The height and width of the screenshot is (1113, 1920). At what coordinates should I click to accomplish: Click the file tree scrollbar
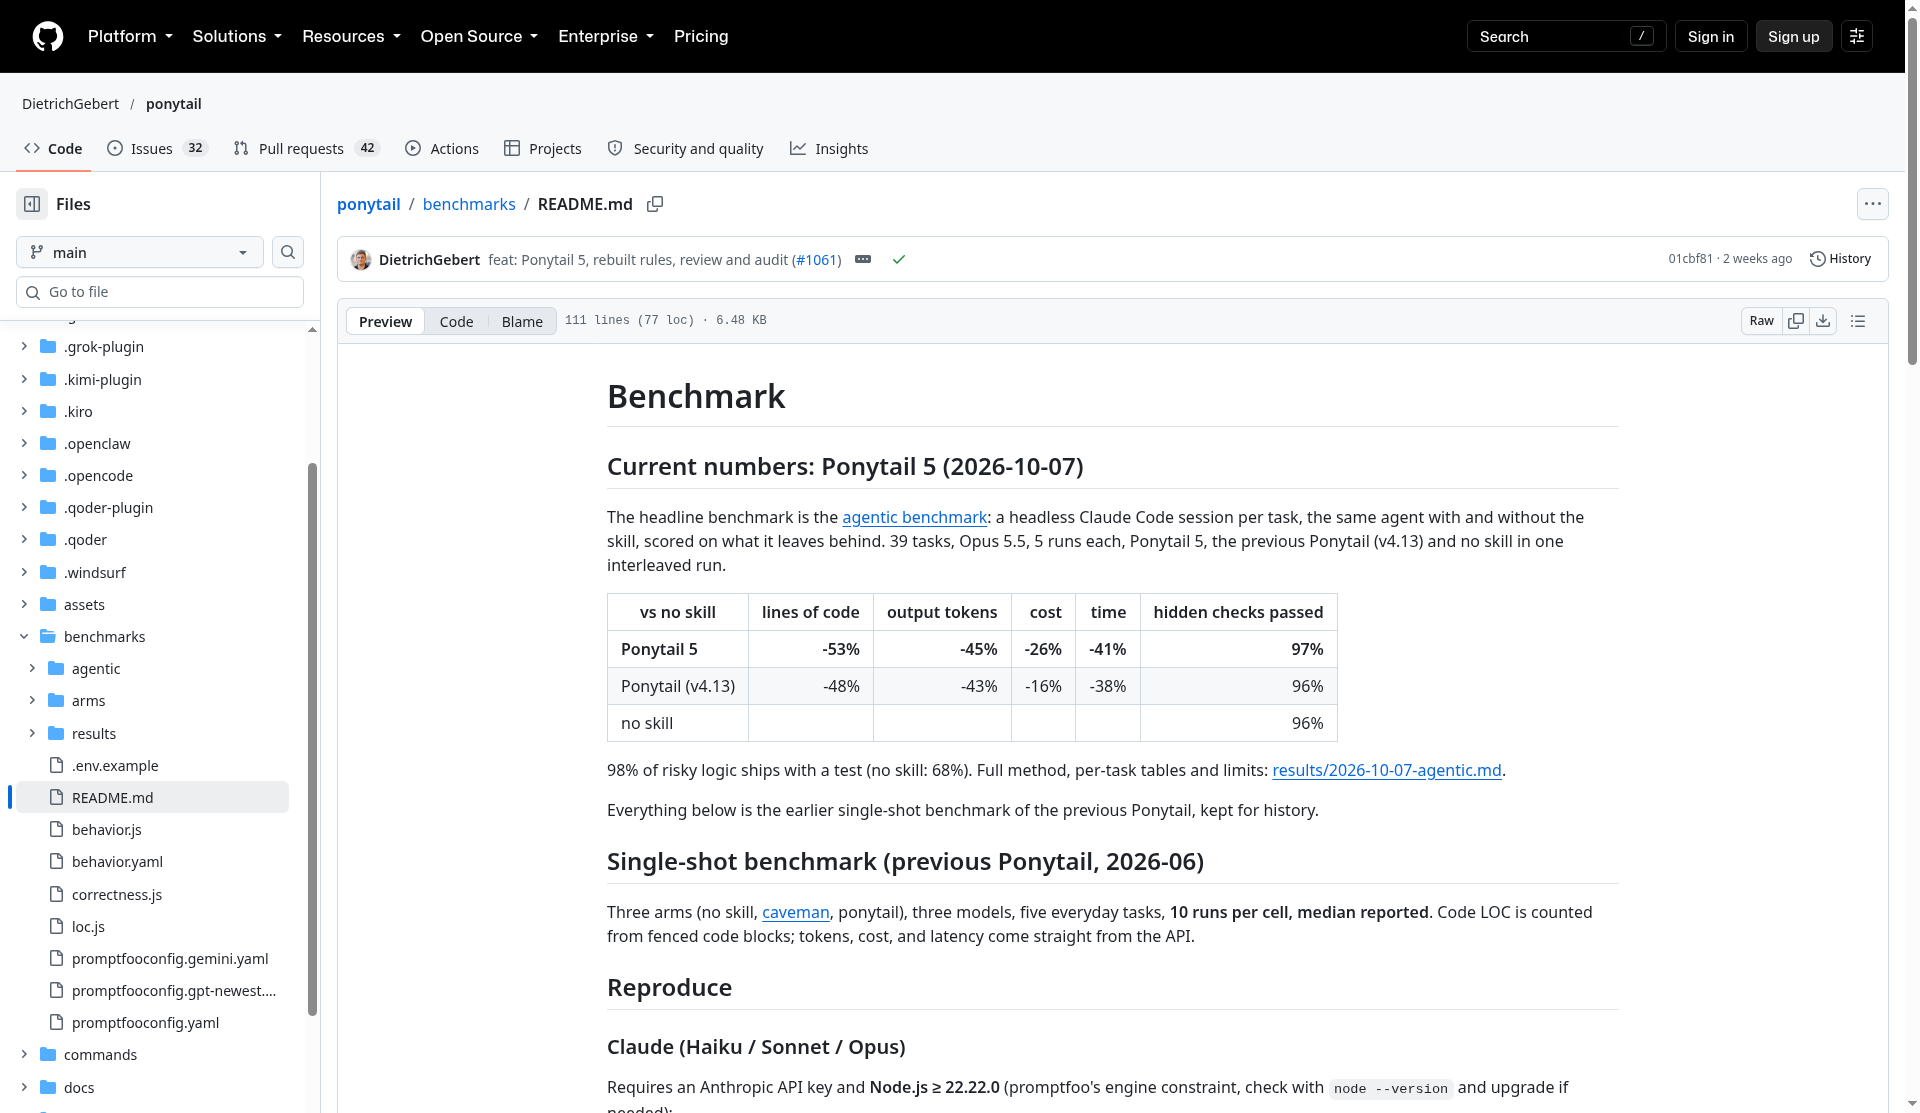pyautogui.click(x=312, y=738)
